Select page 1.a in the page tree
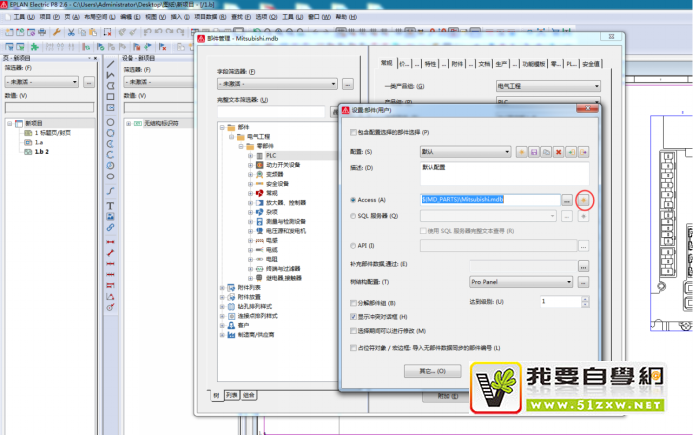The width and height of the screenshot is (699, 435). coord(40,142)
